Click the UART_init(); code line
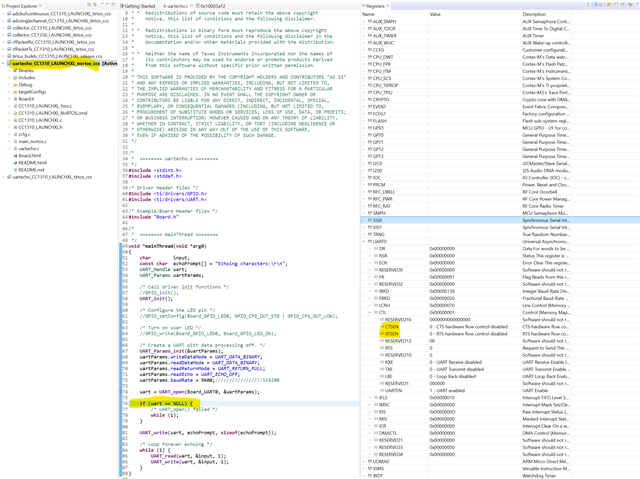Viewport: 640px width, 479px height. 156,299
